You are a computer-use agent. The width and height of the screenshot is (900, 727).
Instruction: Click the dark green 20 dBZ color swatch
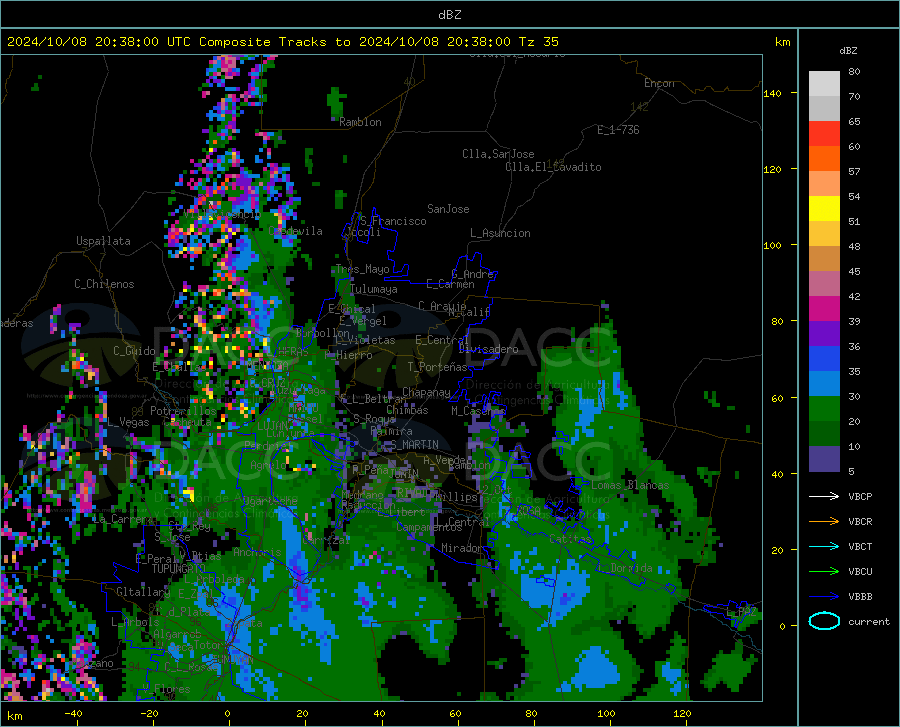(824, 434)
